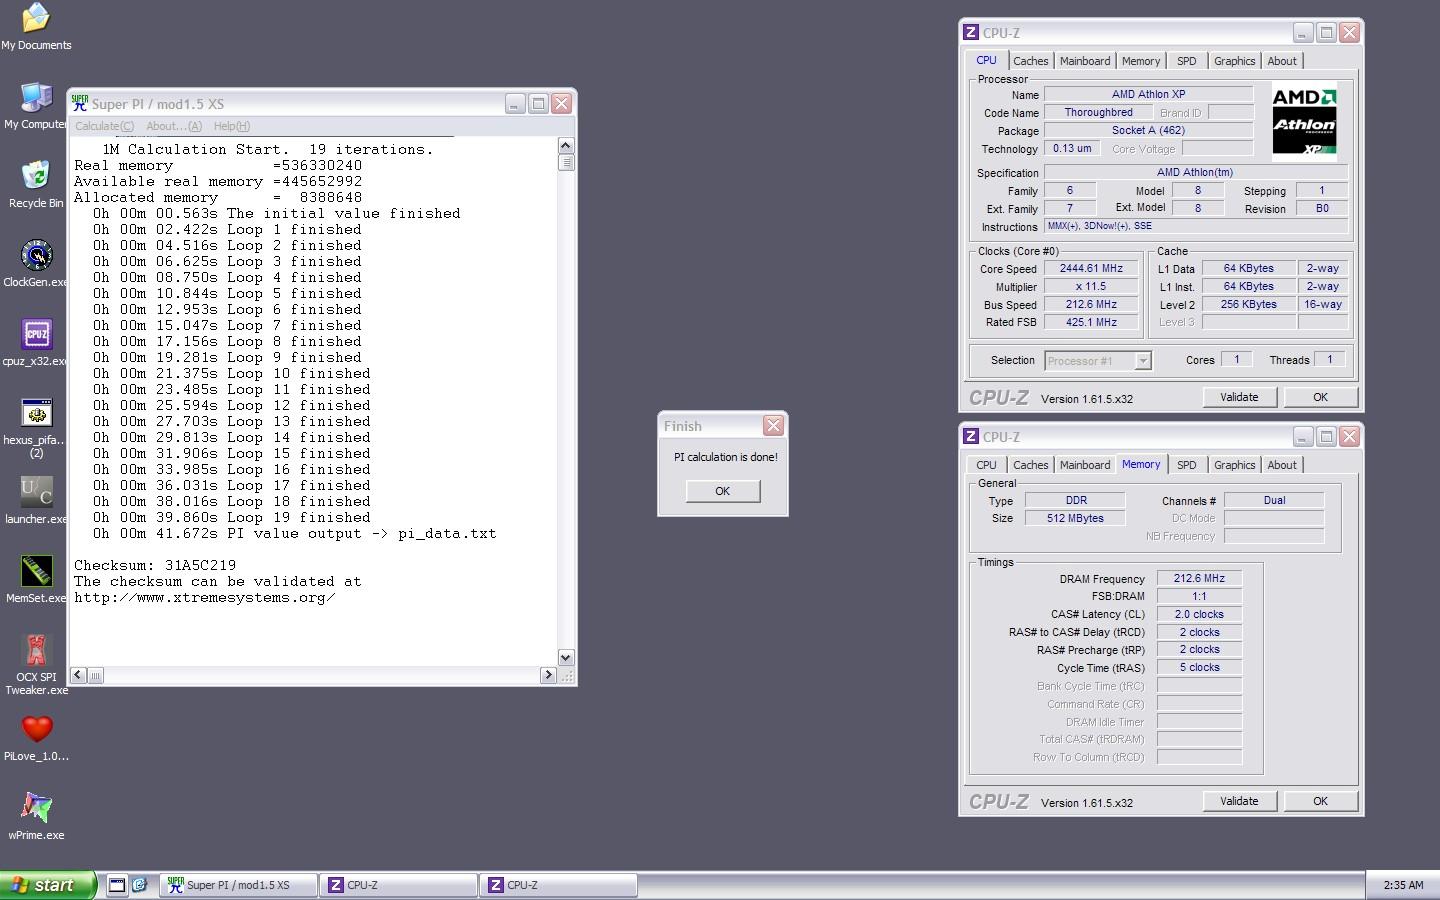Viewport: 1440px width, 900px height.
Task: Click Super PI horizontal scrollbar left arrow
Action: [x=79, y=675]
